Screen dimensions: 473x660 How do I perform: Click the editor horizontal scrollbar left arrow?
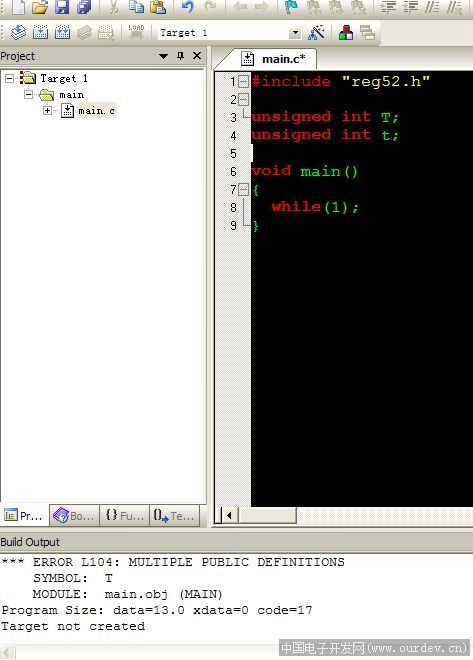tap(230, 515)
